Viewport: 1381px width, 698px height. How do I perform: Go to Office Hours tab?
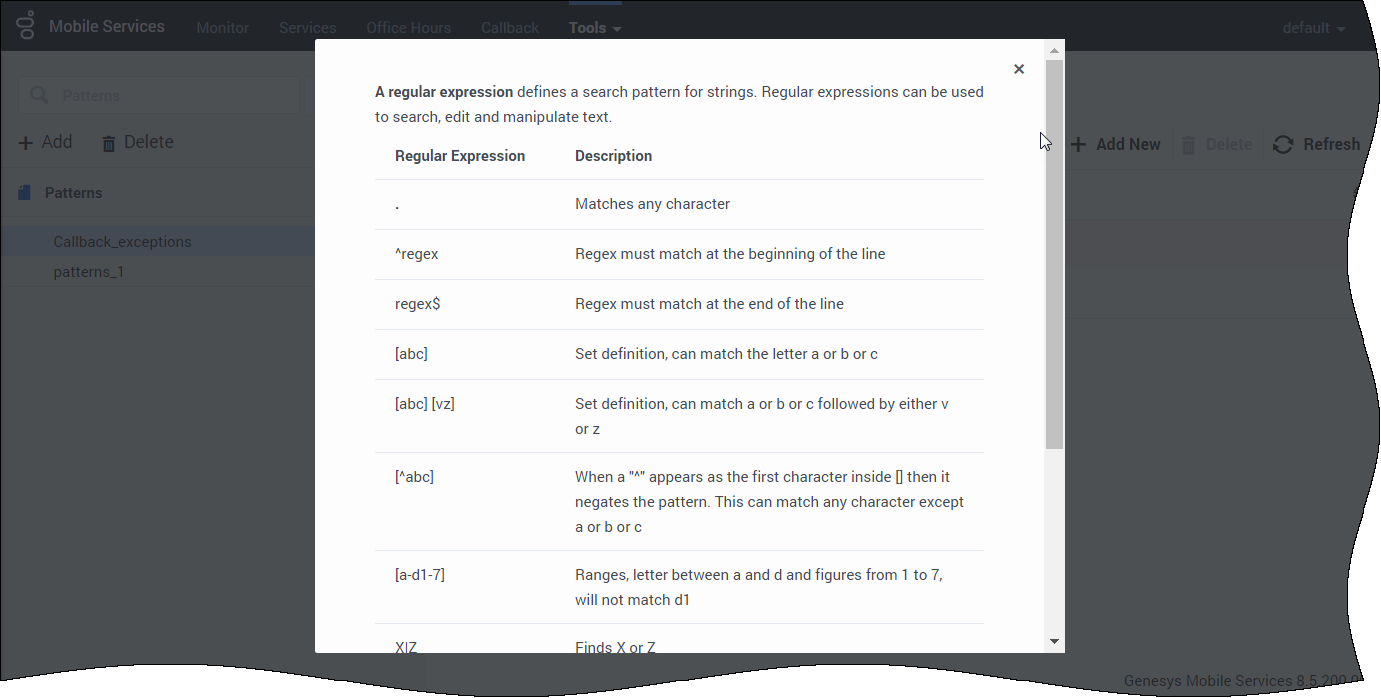coord(408,28)
